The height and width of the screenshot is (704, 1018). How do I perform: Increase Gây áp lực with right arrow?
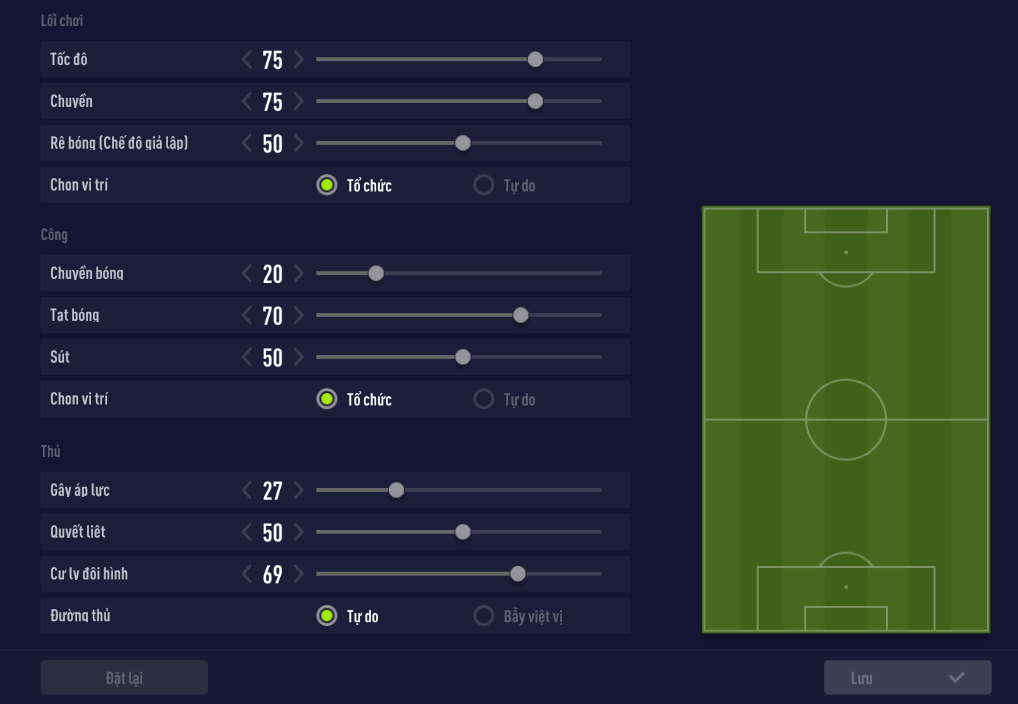(298, 491)
